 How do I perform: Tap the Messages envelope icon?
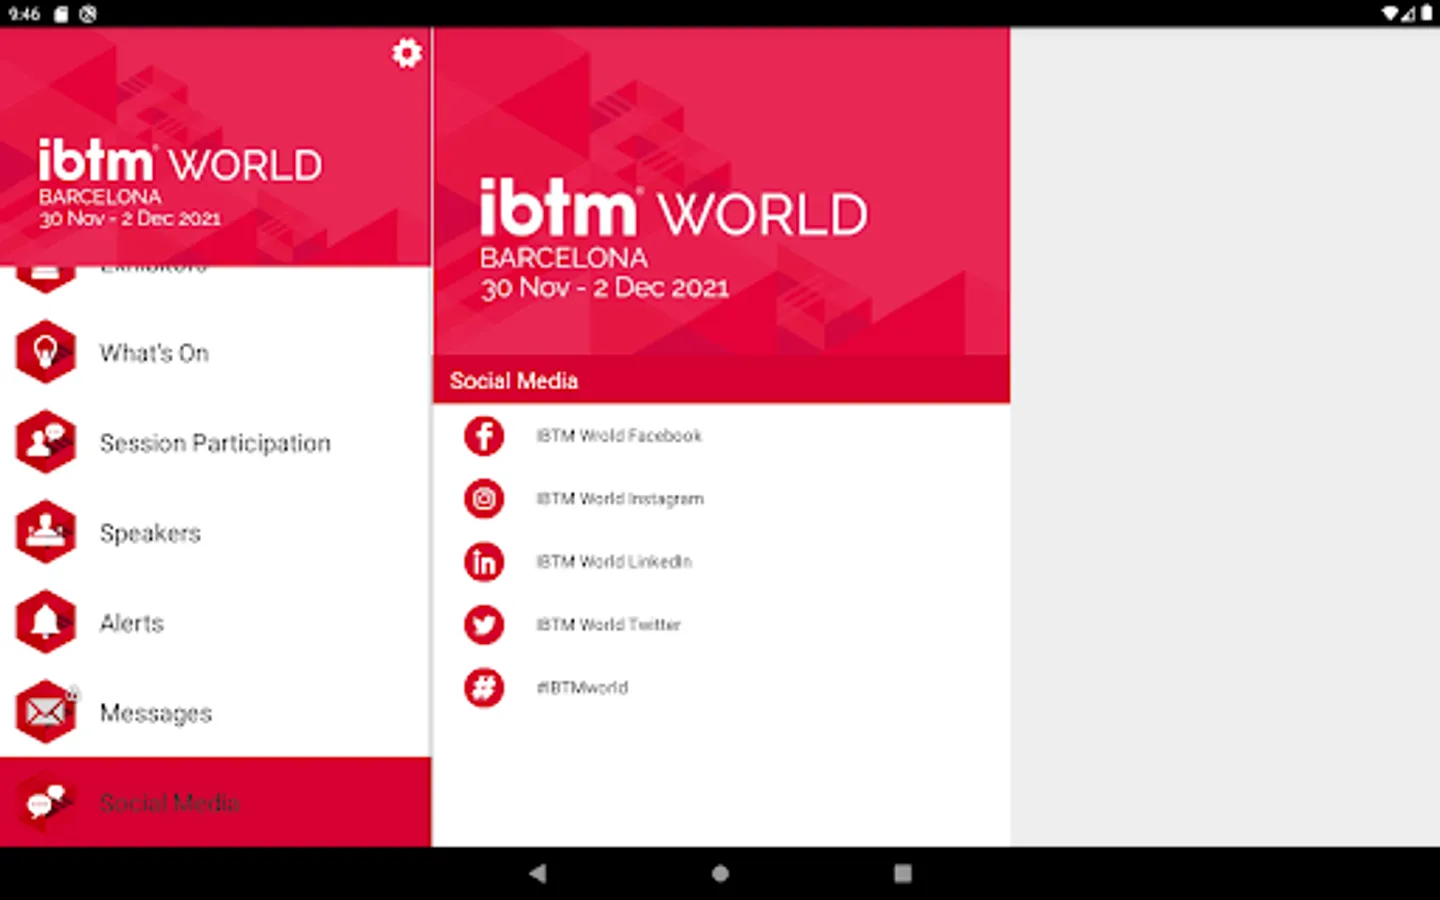46,712
